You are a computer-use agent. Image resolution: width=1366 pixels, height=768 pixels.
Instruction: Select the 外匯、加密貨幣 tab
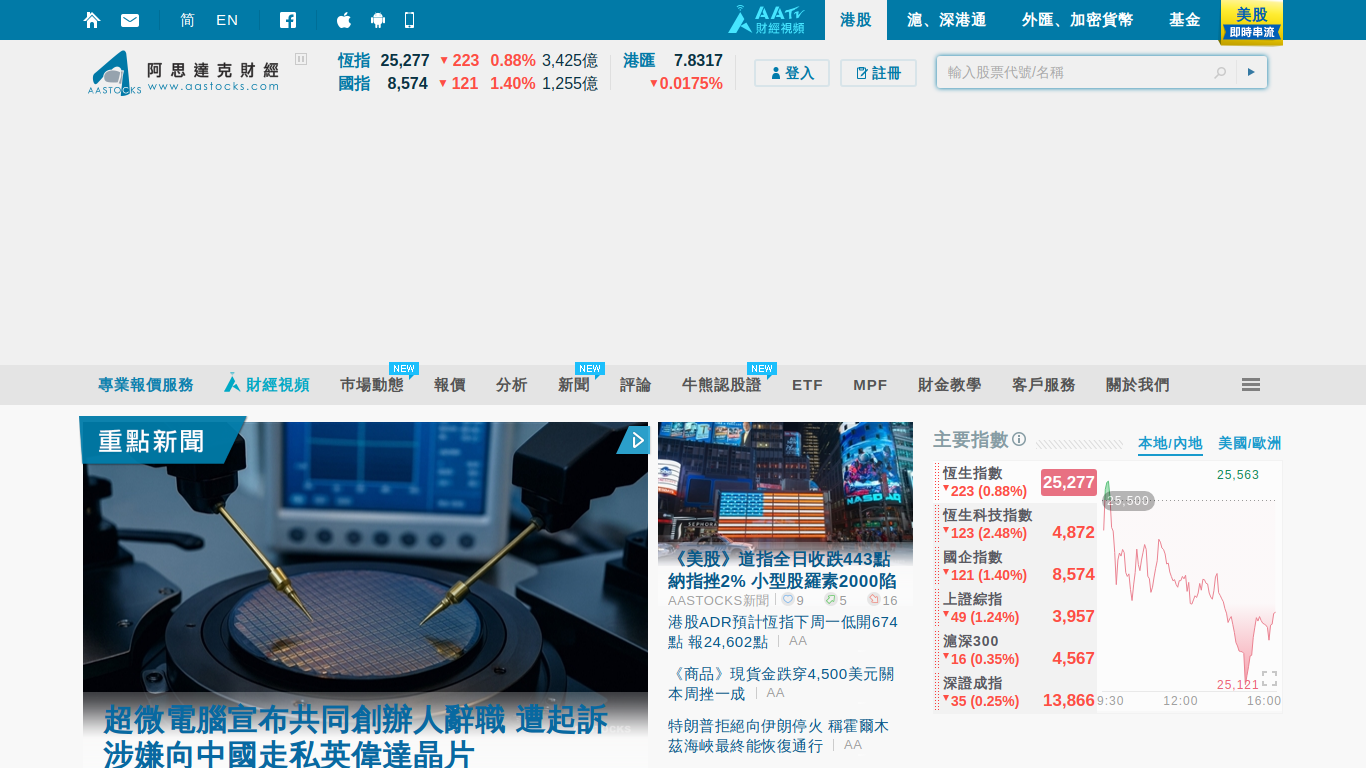1078,20
